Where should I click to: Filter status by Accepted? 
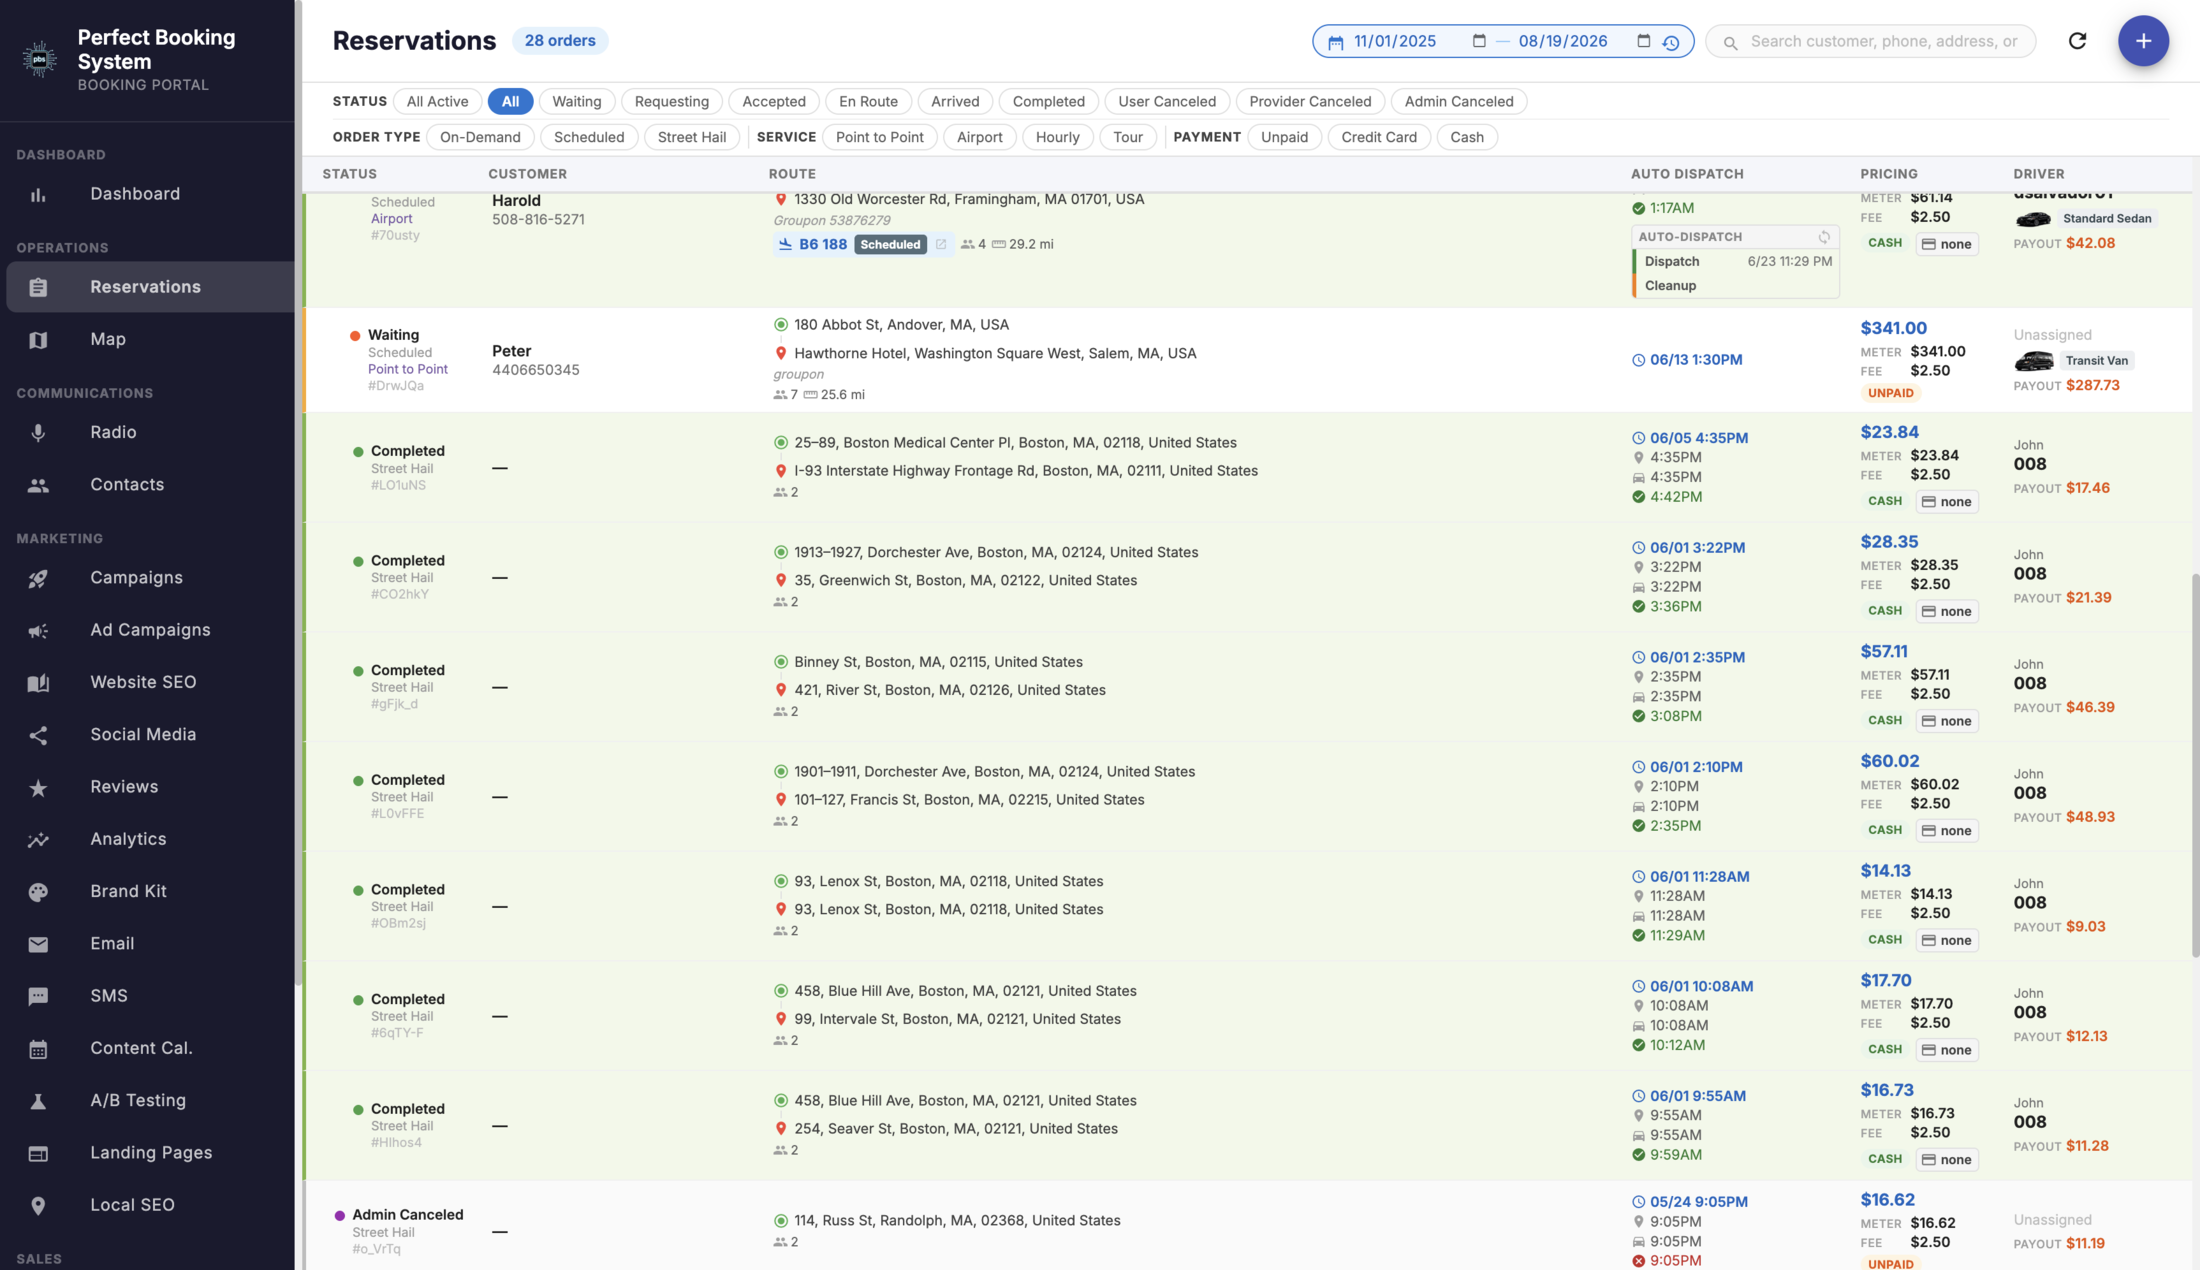[774, 101]
